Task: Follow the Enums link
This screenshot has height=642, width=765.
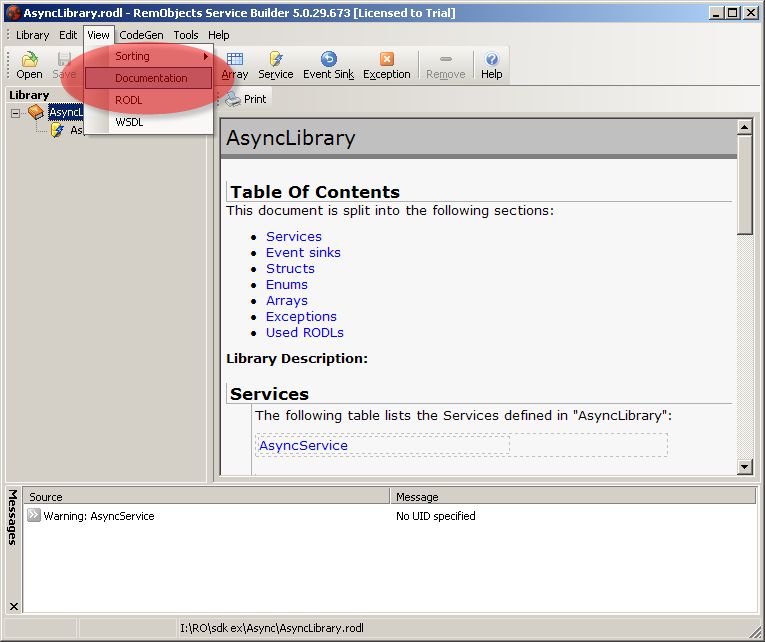Action: pos(286,285)
